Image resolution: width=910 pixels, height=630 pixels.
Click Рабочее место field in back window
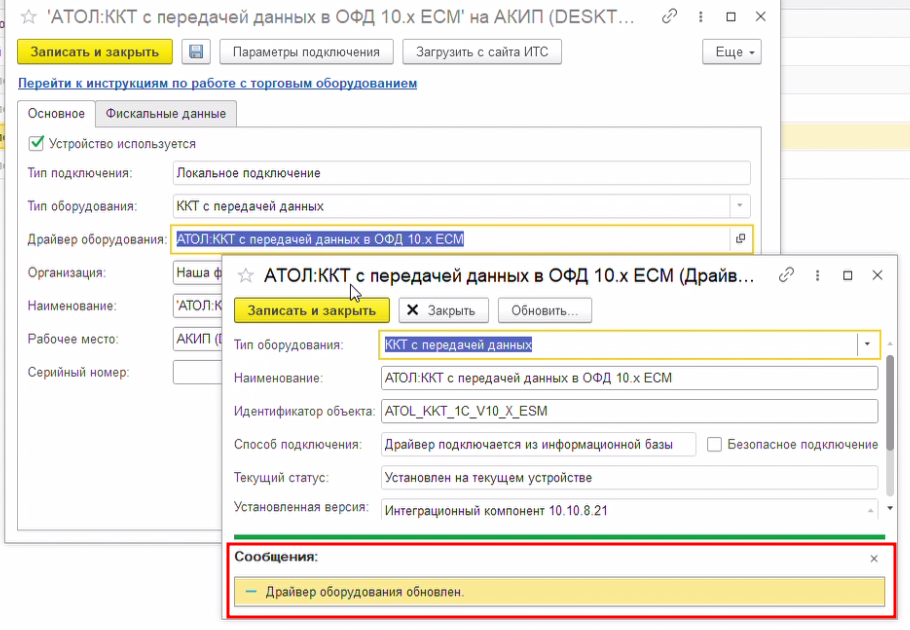tap(197, 339)
